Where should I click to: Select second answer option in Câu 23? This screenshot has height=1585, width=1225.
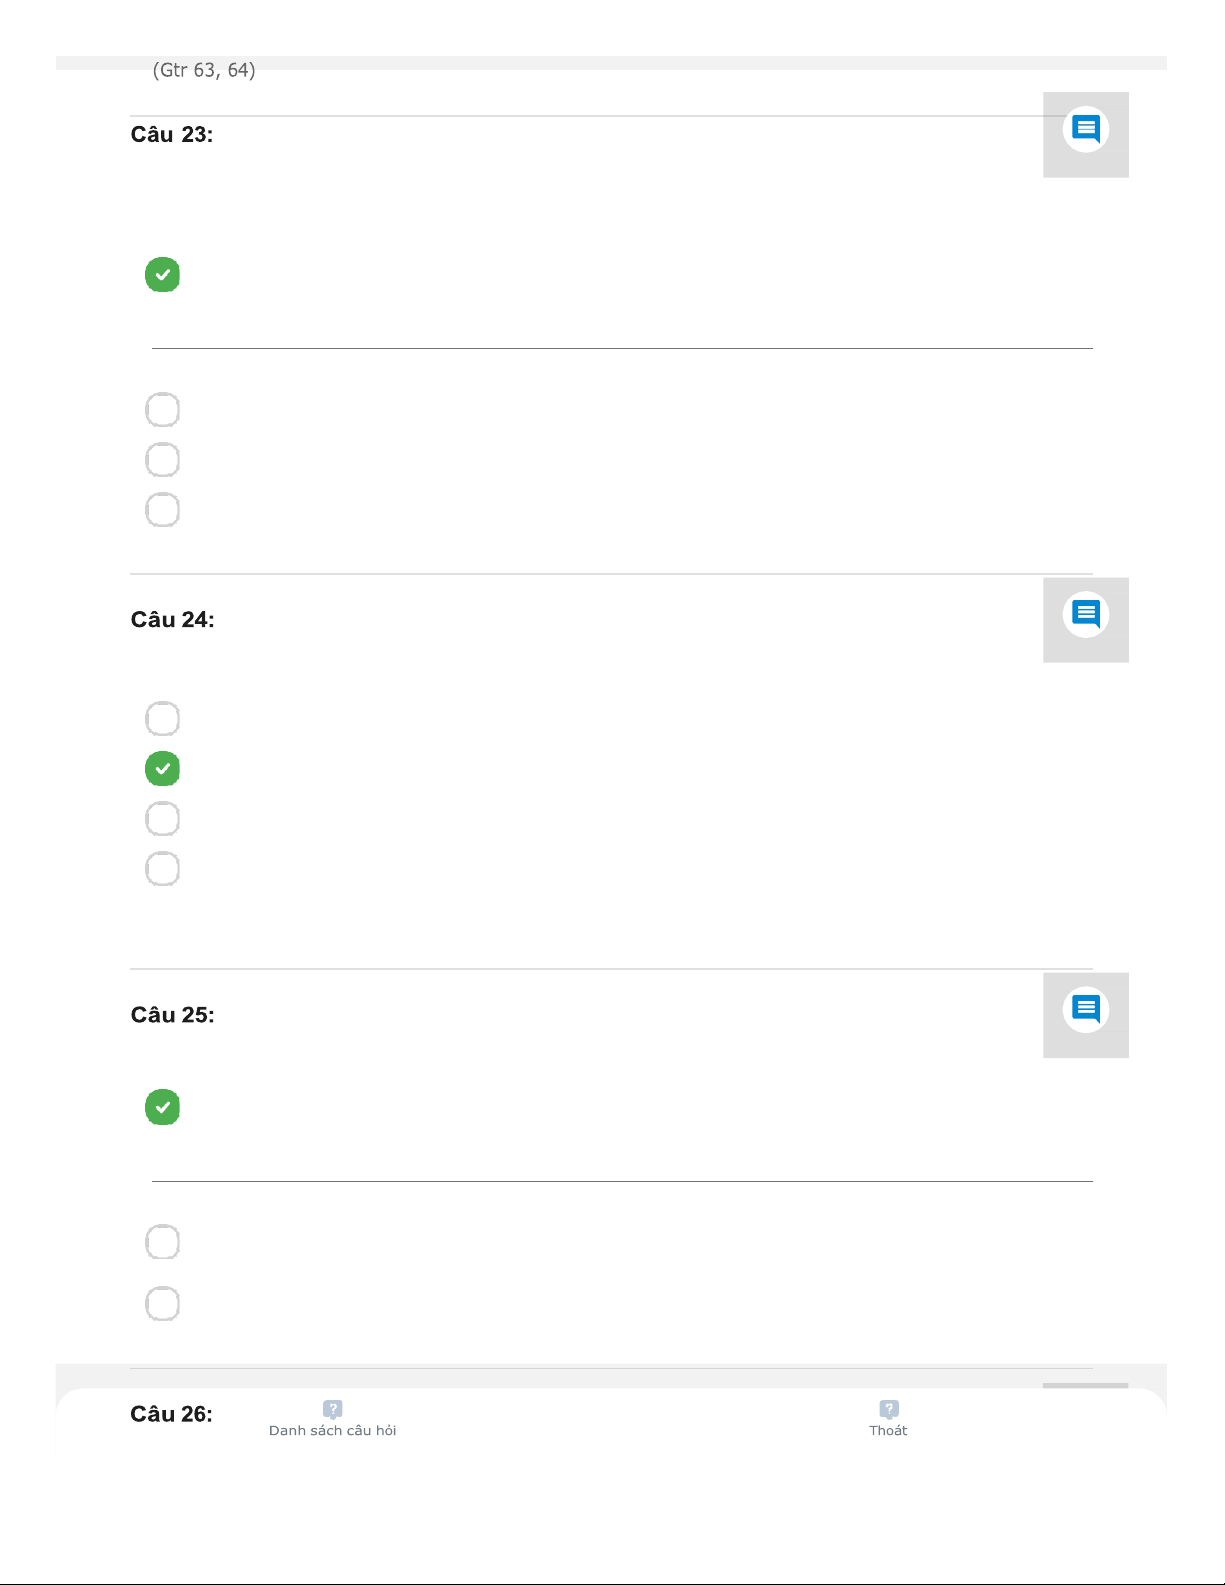click(162, 410)
